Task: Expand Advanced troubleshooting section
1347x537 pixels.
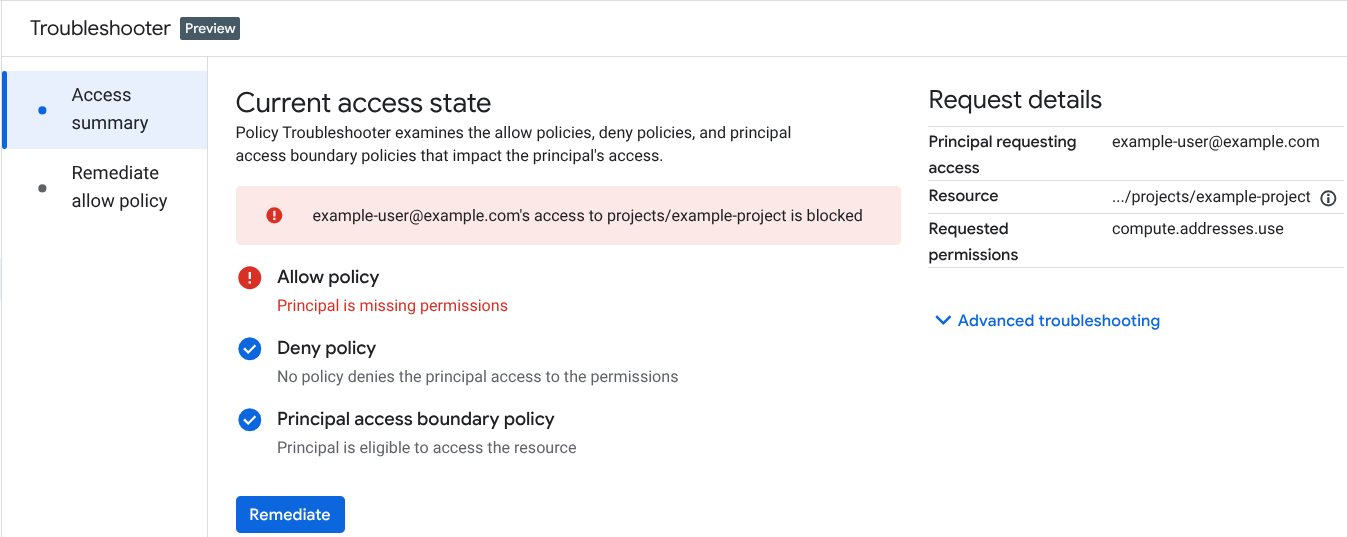Action: (1058, 321)
